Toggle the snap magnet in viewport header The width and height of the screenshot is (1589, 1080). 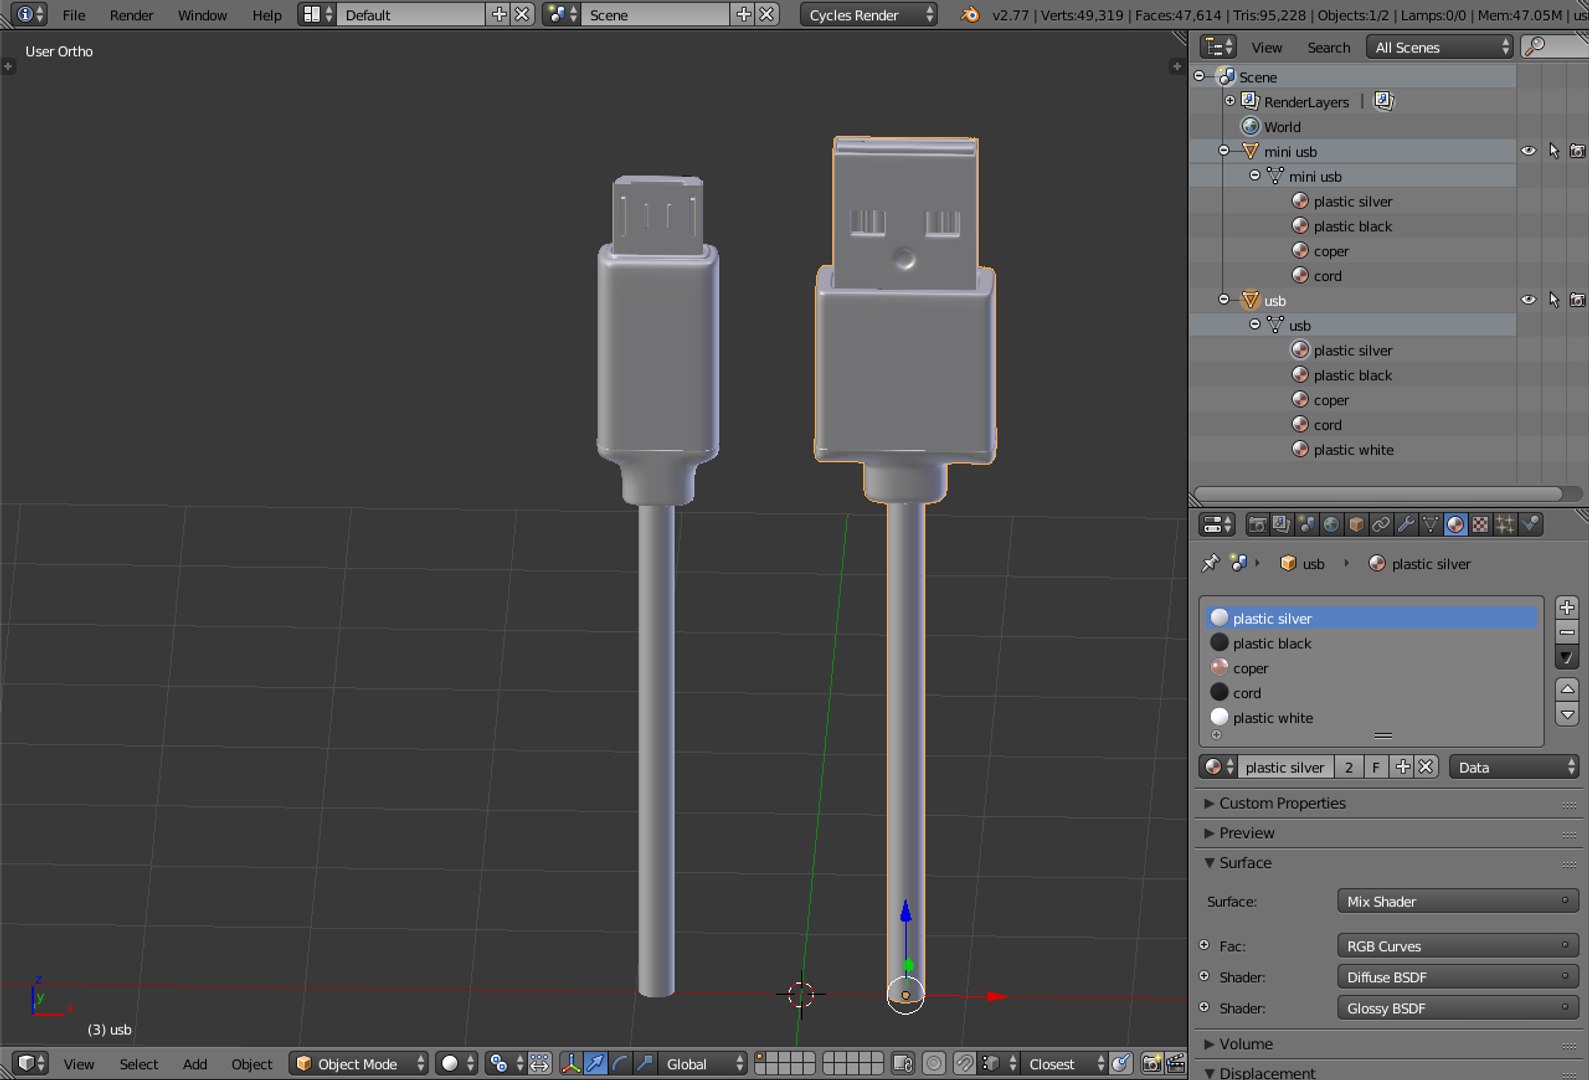(x=964, y=1063)
